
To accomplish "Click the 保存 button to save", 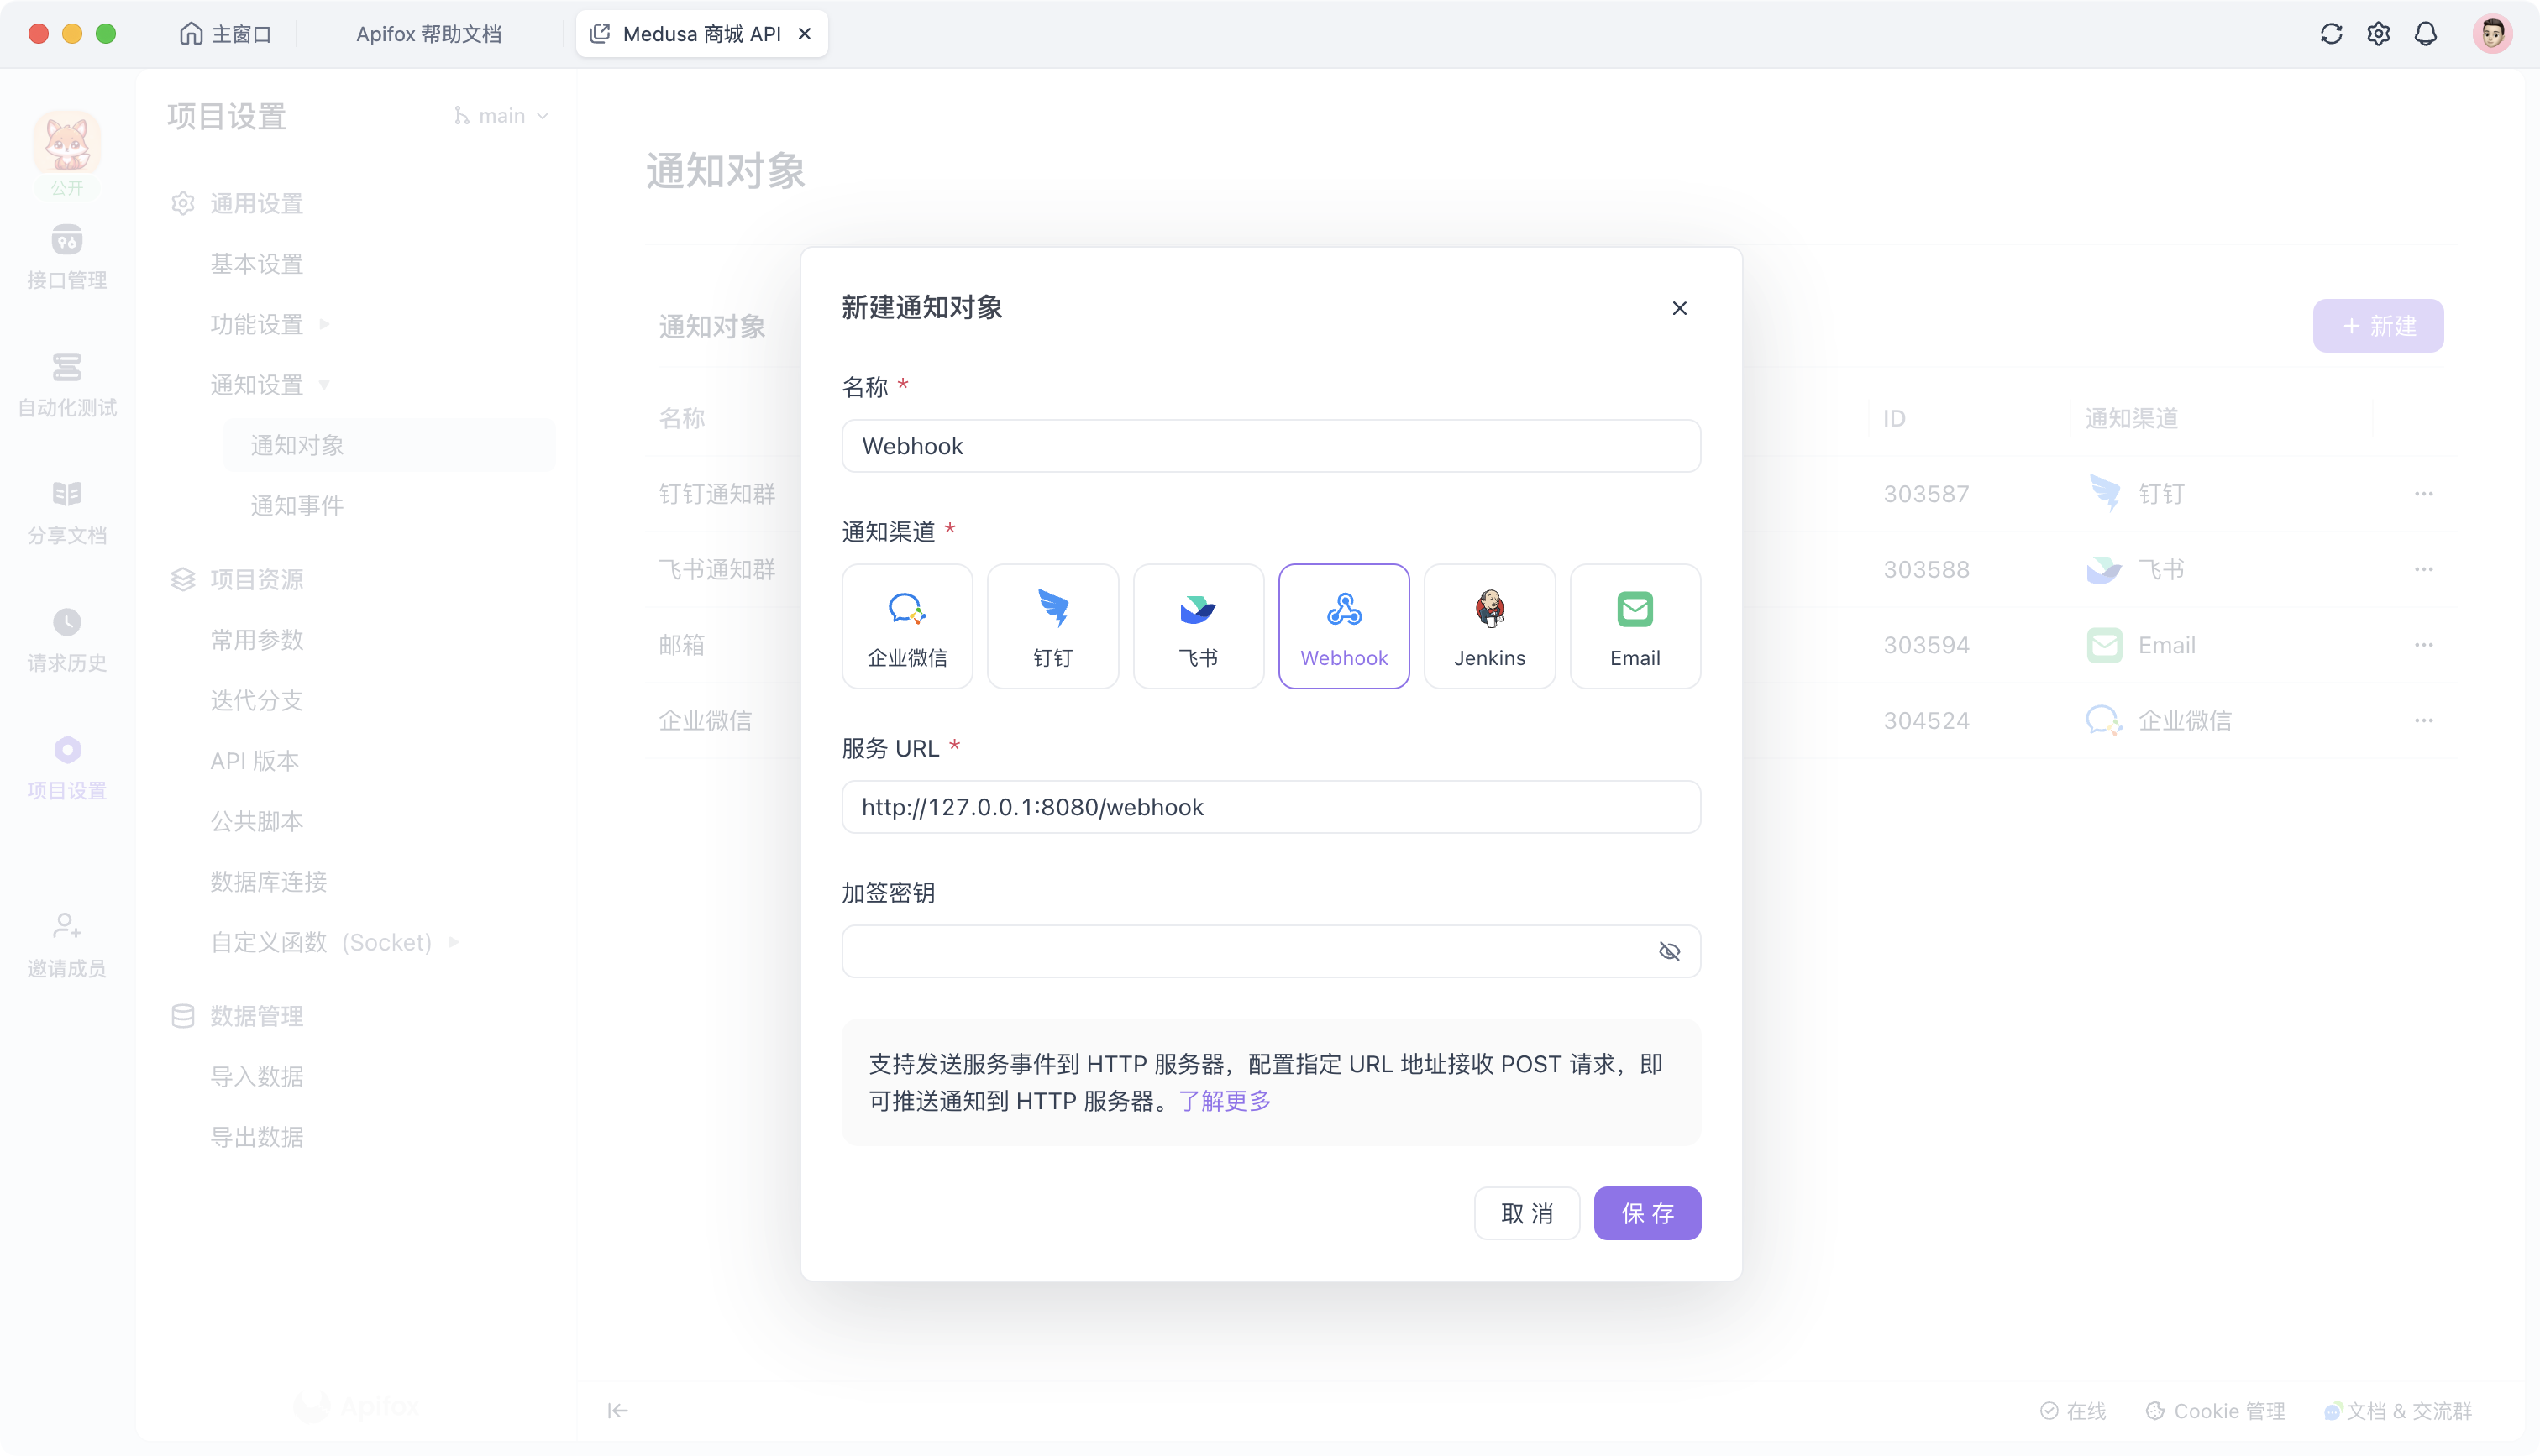I will pos(1646,1212).
